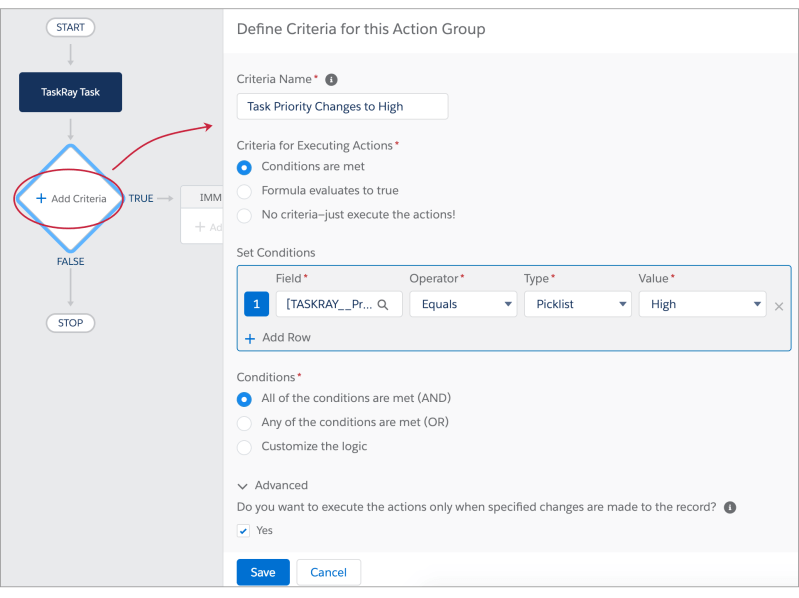Click the STOP node in the flow

coord(70,323)
